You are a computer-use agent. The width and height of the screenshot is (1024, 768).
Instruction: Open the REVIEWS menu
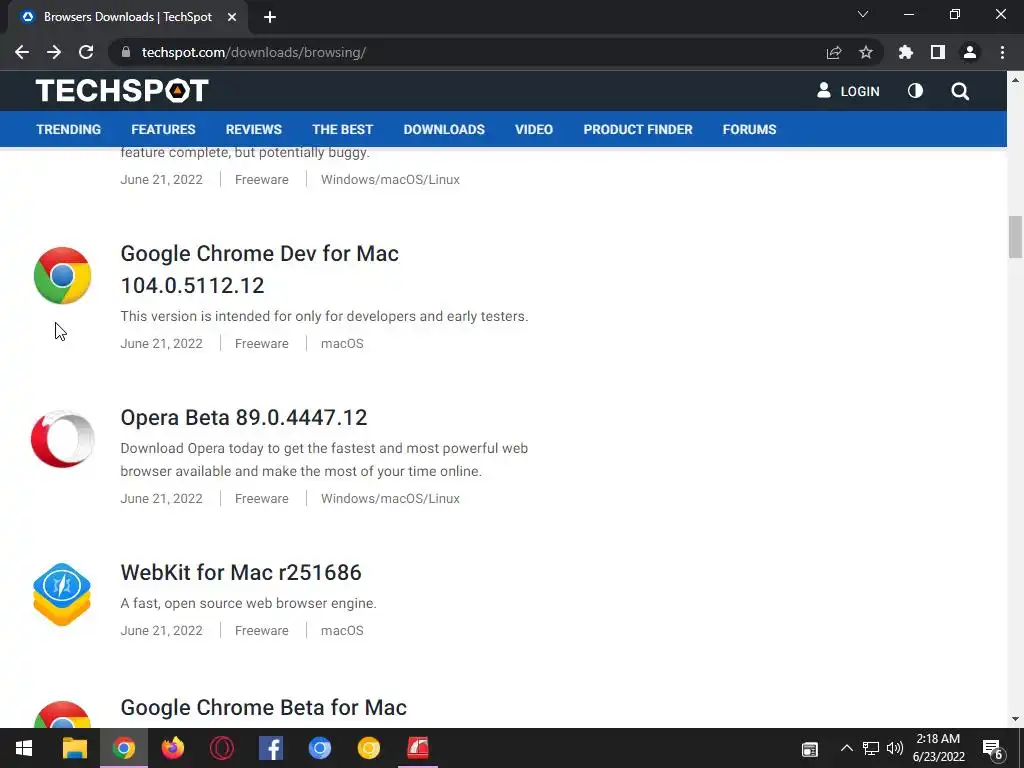tap(253, 129)
